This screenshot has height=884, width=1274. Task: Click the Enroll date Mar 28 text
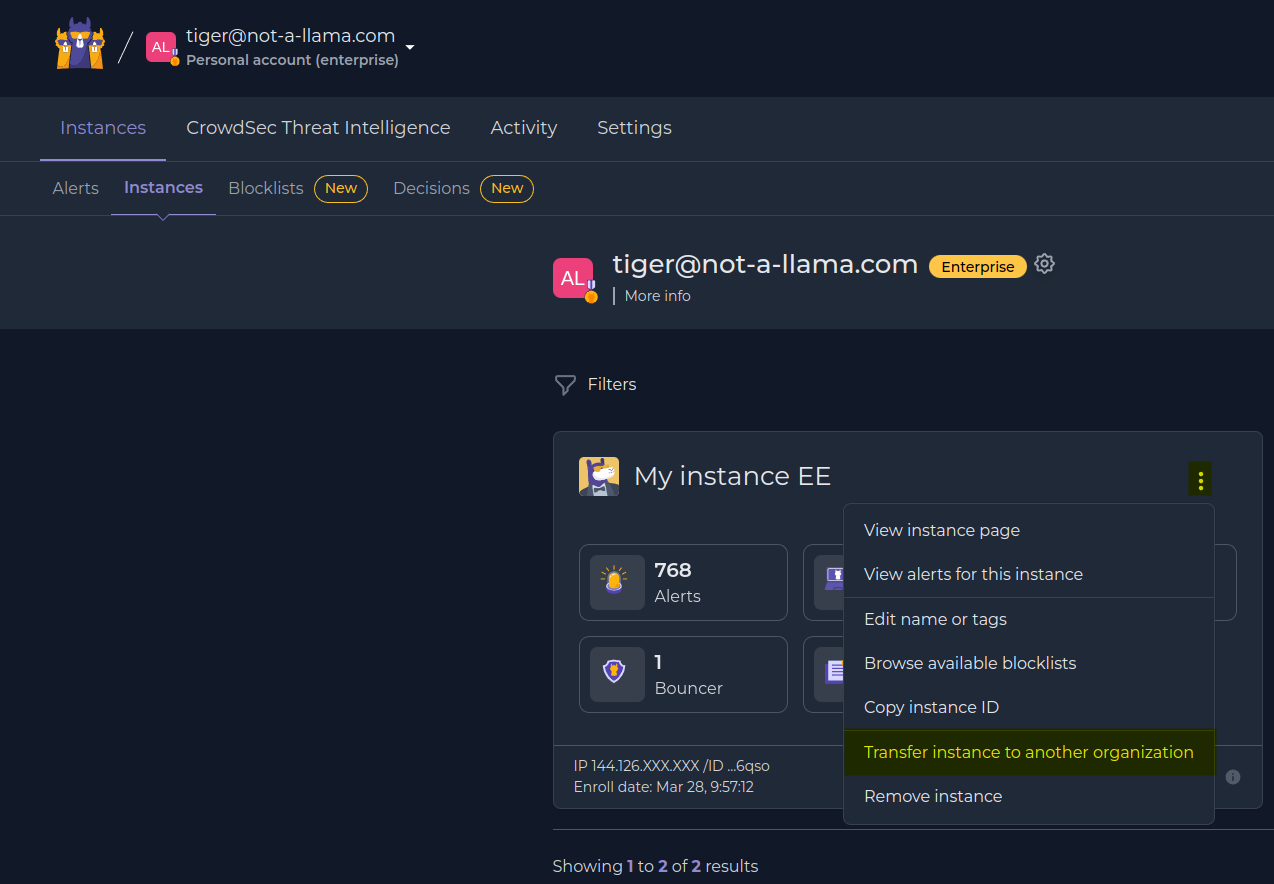coord(664,787)
